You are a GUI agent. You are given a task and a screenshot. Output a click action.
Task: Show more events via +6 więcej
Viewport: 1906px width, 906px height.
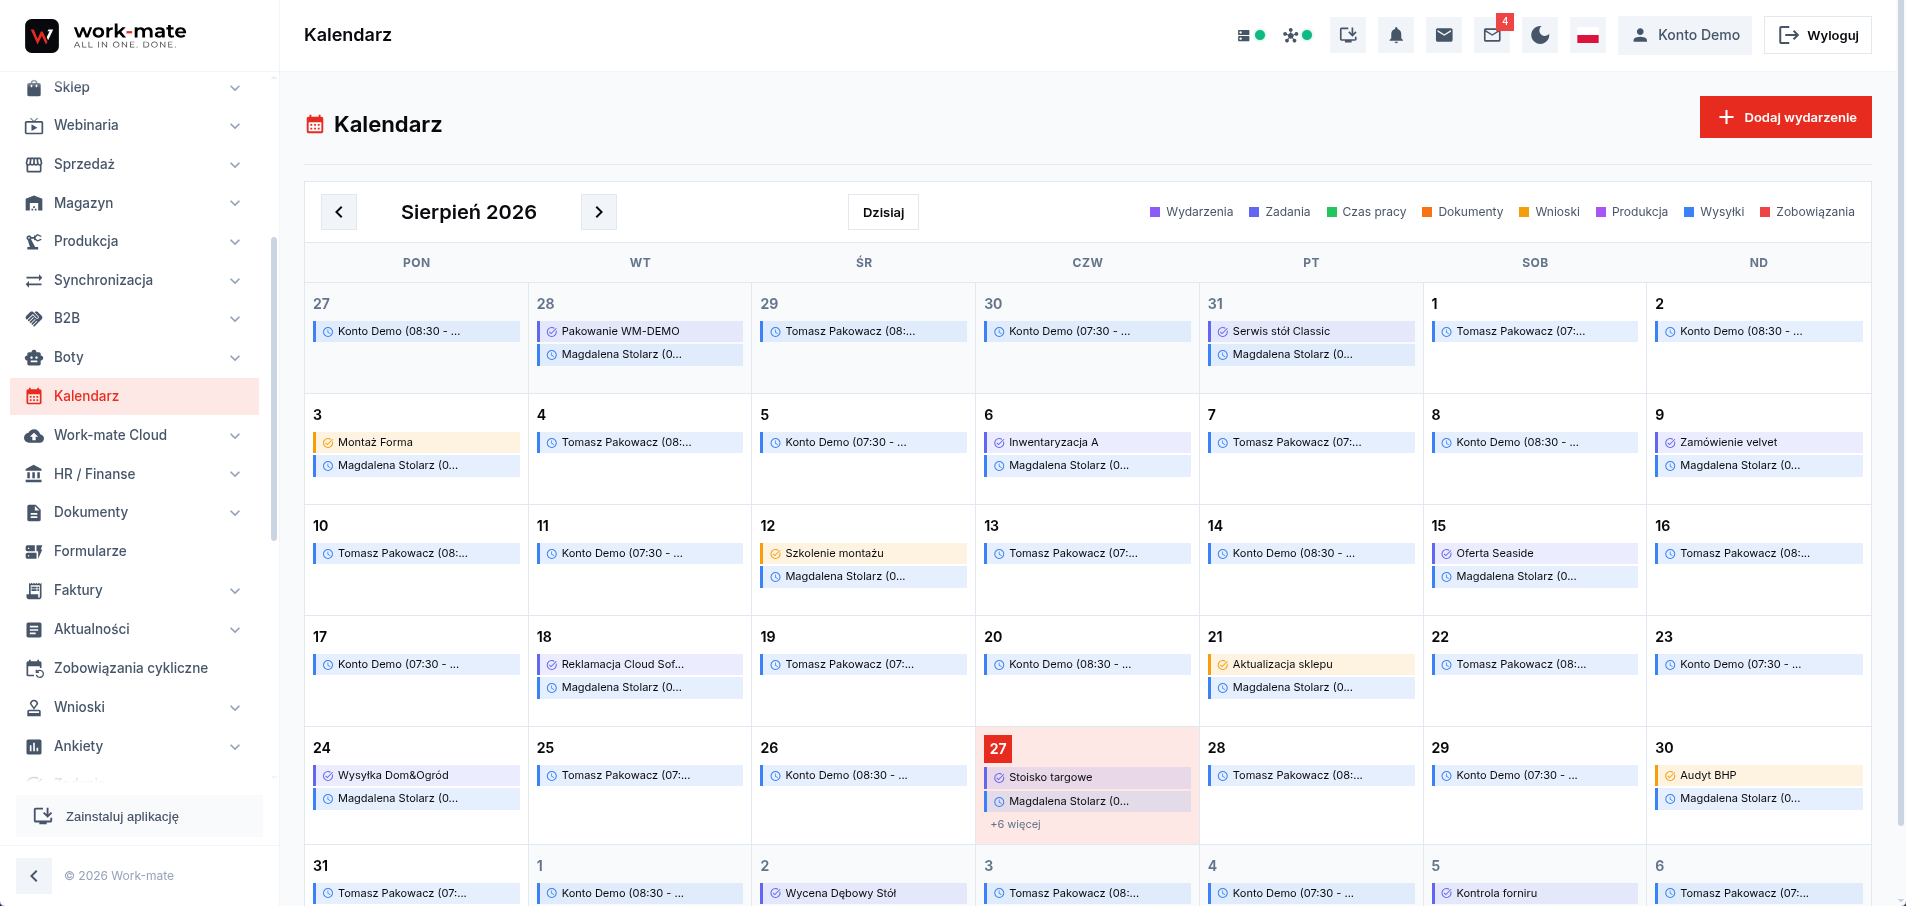click(1015, 824)
